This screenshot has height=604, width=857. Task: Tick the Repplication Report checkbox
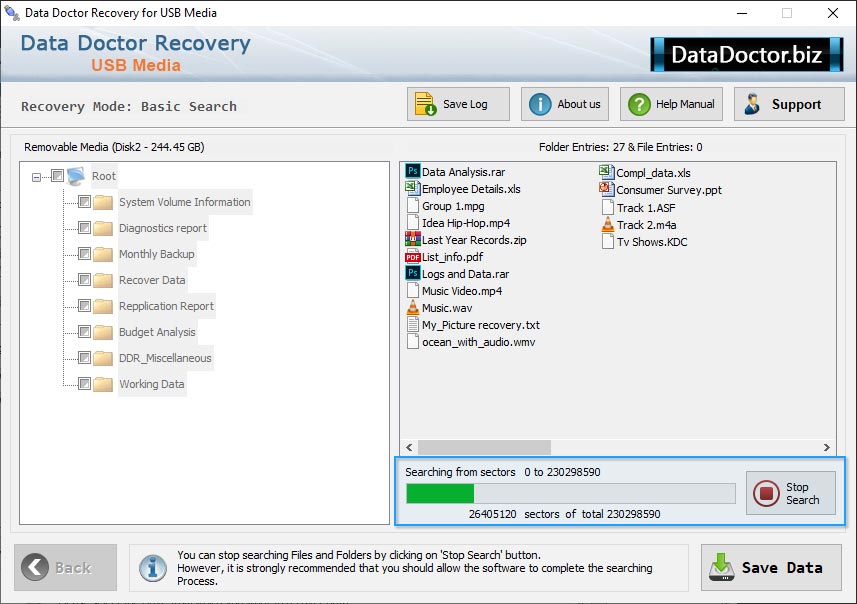(84, 306)
